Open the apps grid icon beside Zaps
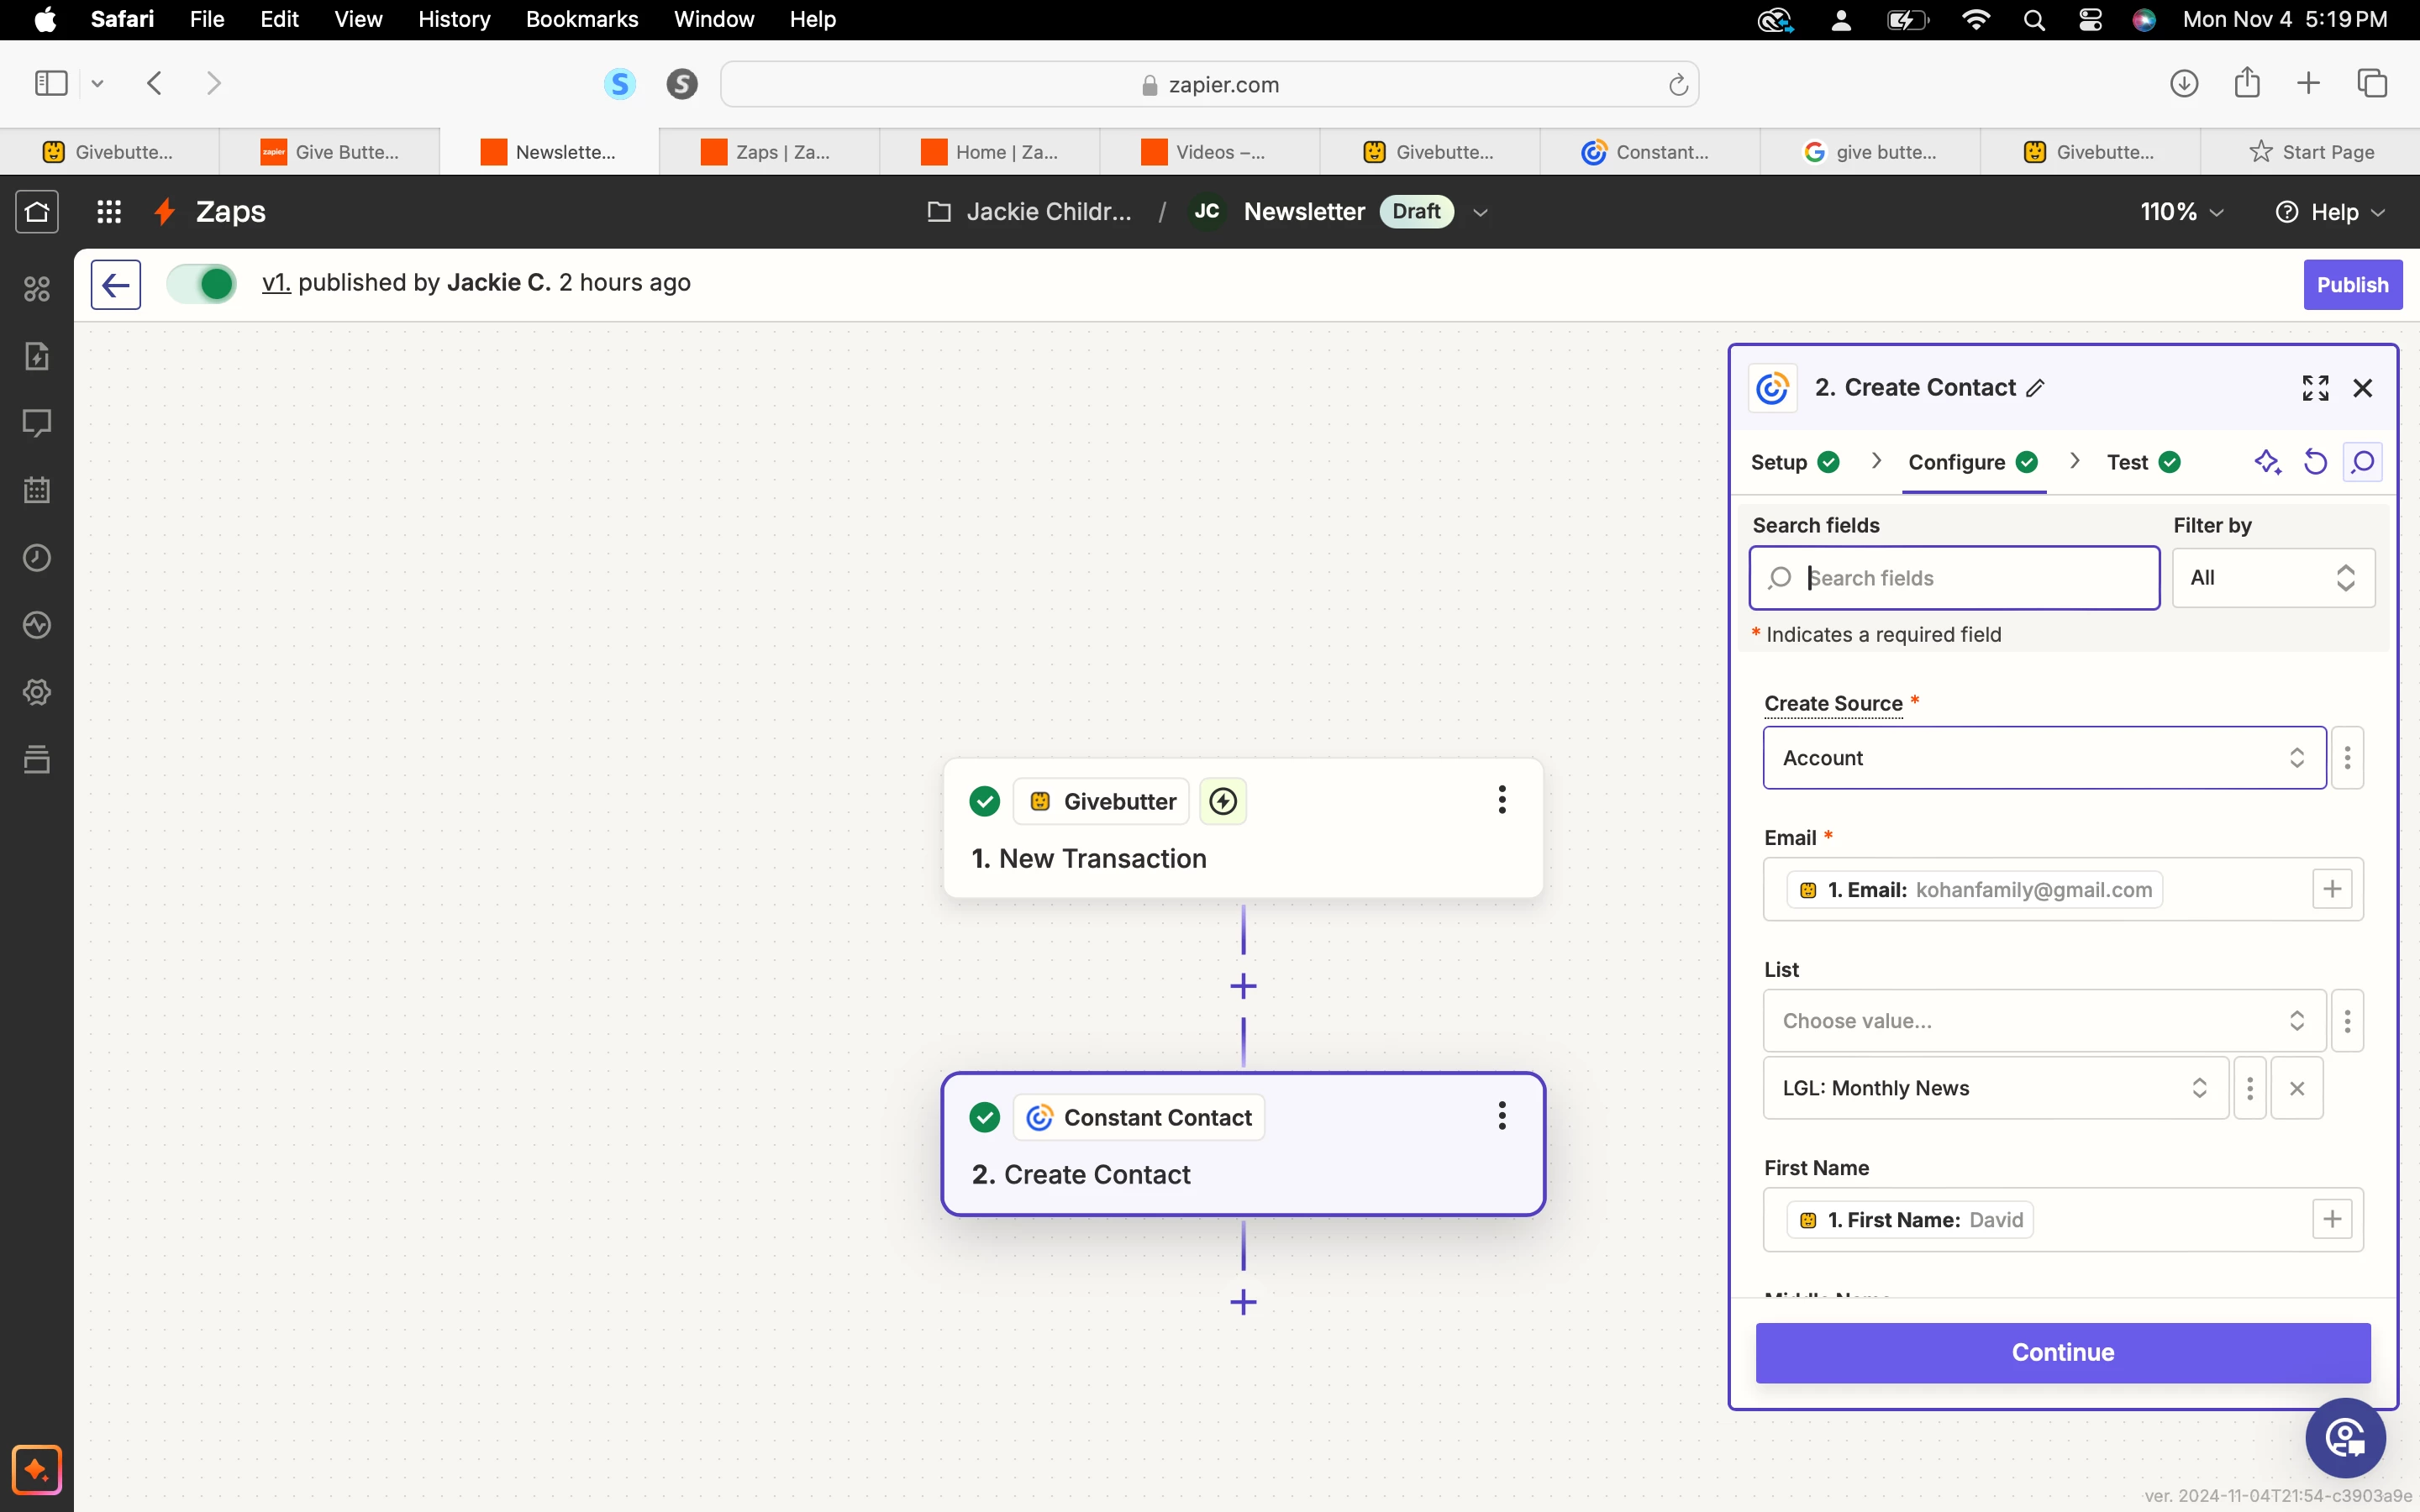 pos(109,212)
